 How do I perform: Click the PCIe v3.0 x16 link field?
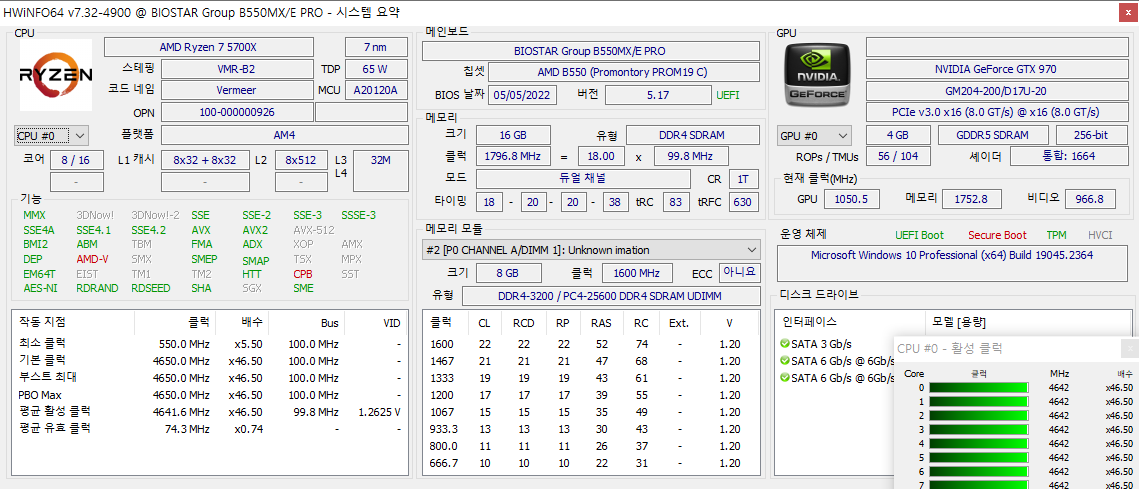pyautogui.click(x=995, y=113)
